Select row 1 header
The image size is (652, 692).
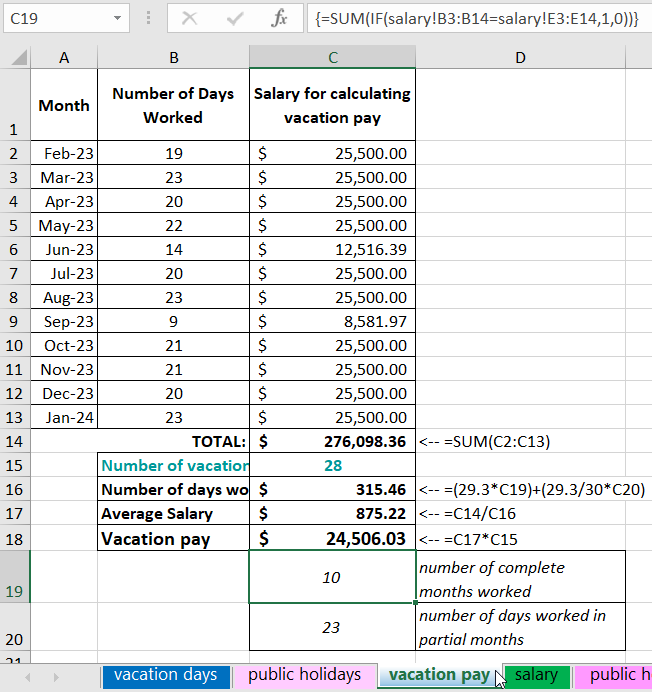point(15,105)
